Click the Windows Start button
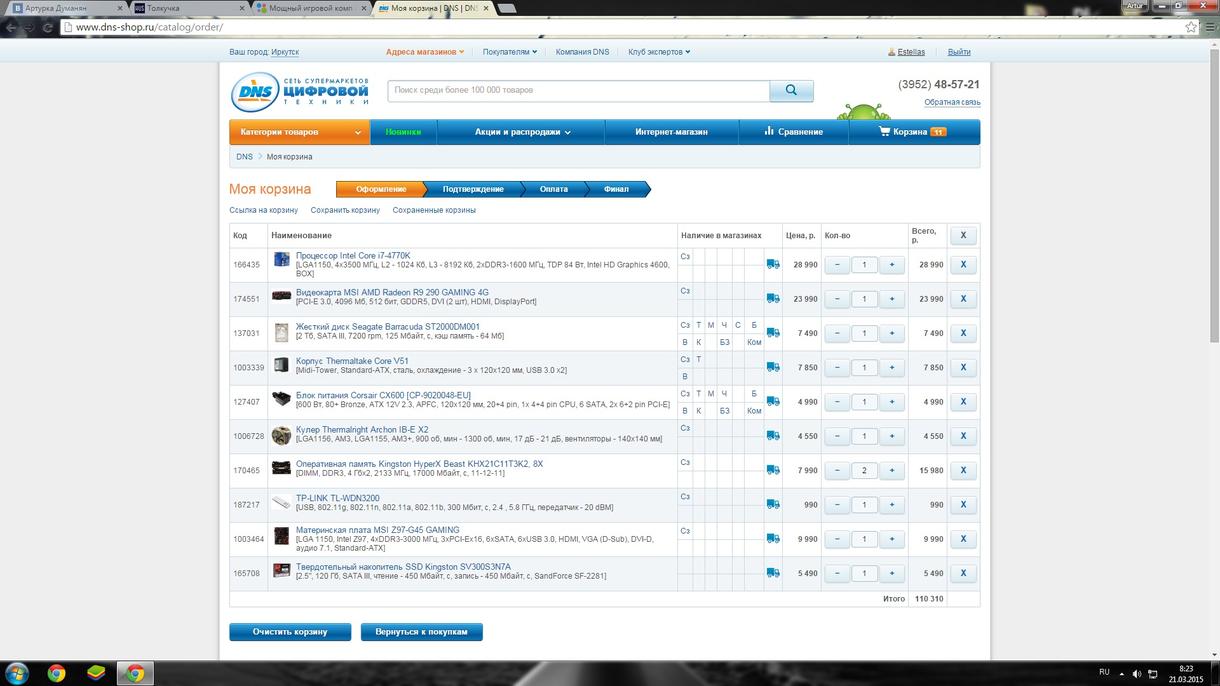Screen dimensions: 1220x686 (x=17, y=673)
